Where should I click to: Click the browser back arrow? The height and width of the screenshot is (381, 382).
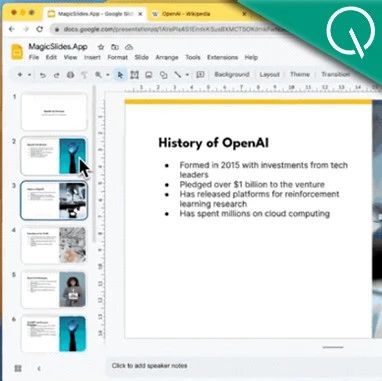tap(12, 29)
